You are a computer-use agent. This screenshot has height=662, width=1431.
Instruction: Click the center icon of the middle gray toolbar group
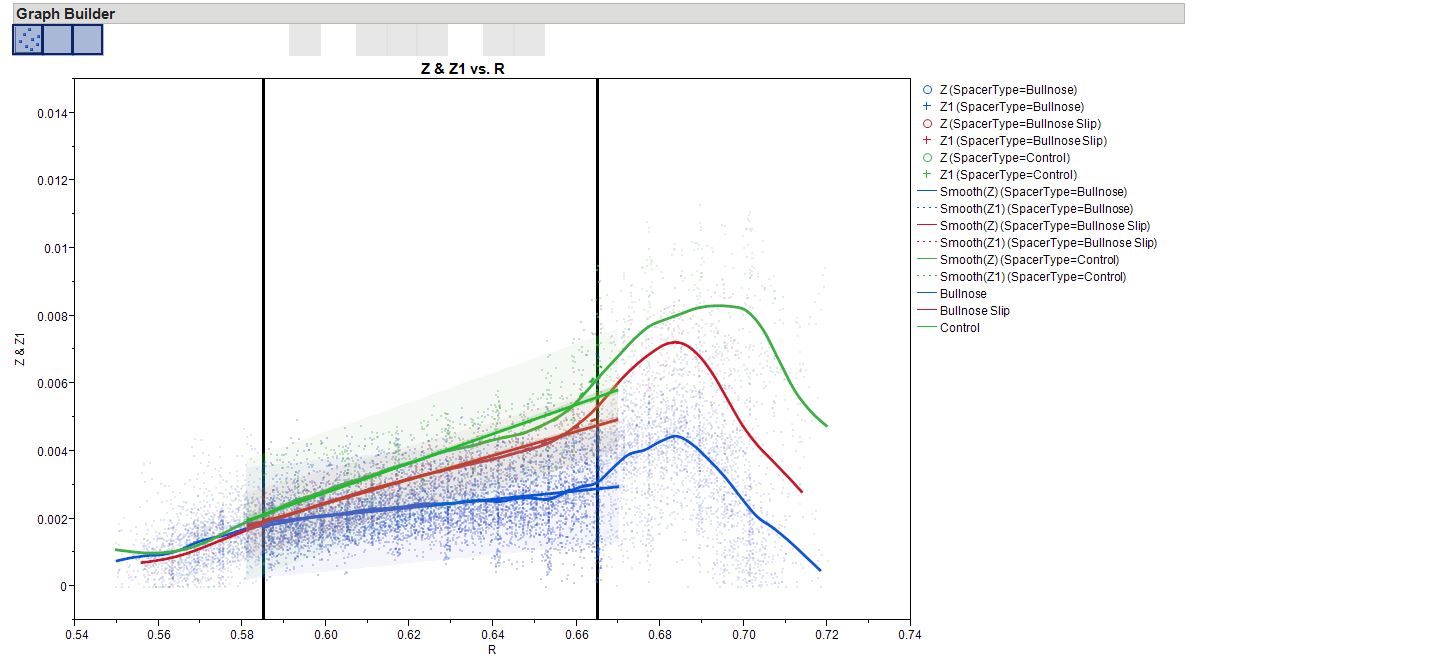click(x=400, y=40)
